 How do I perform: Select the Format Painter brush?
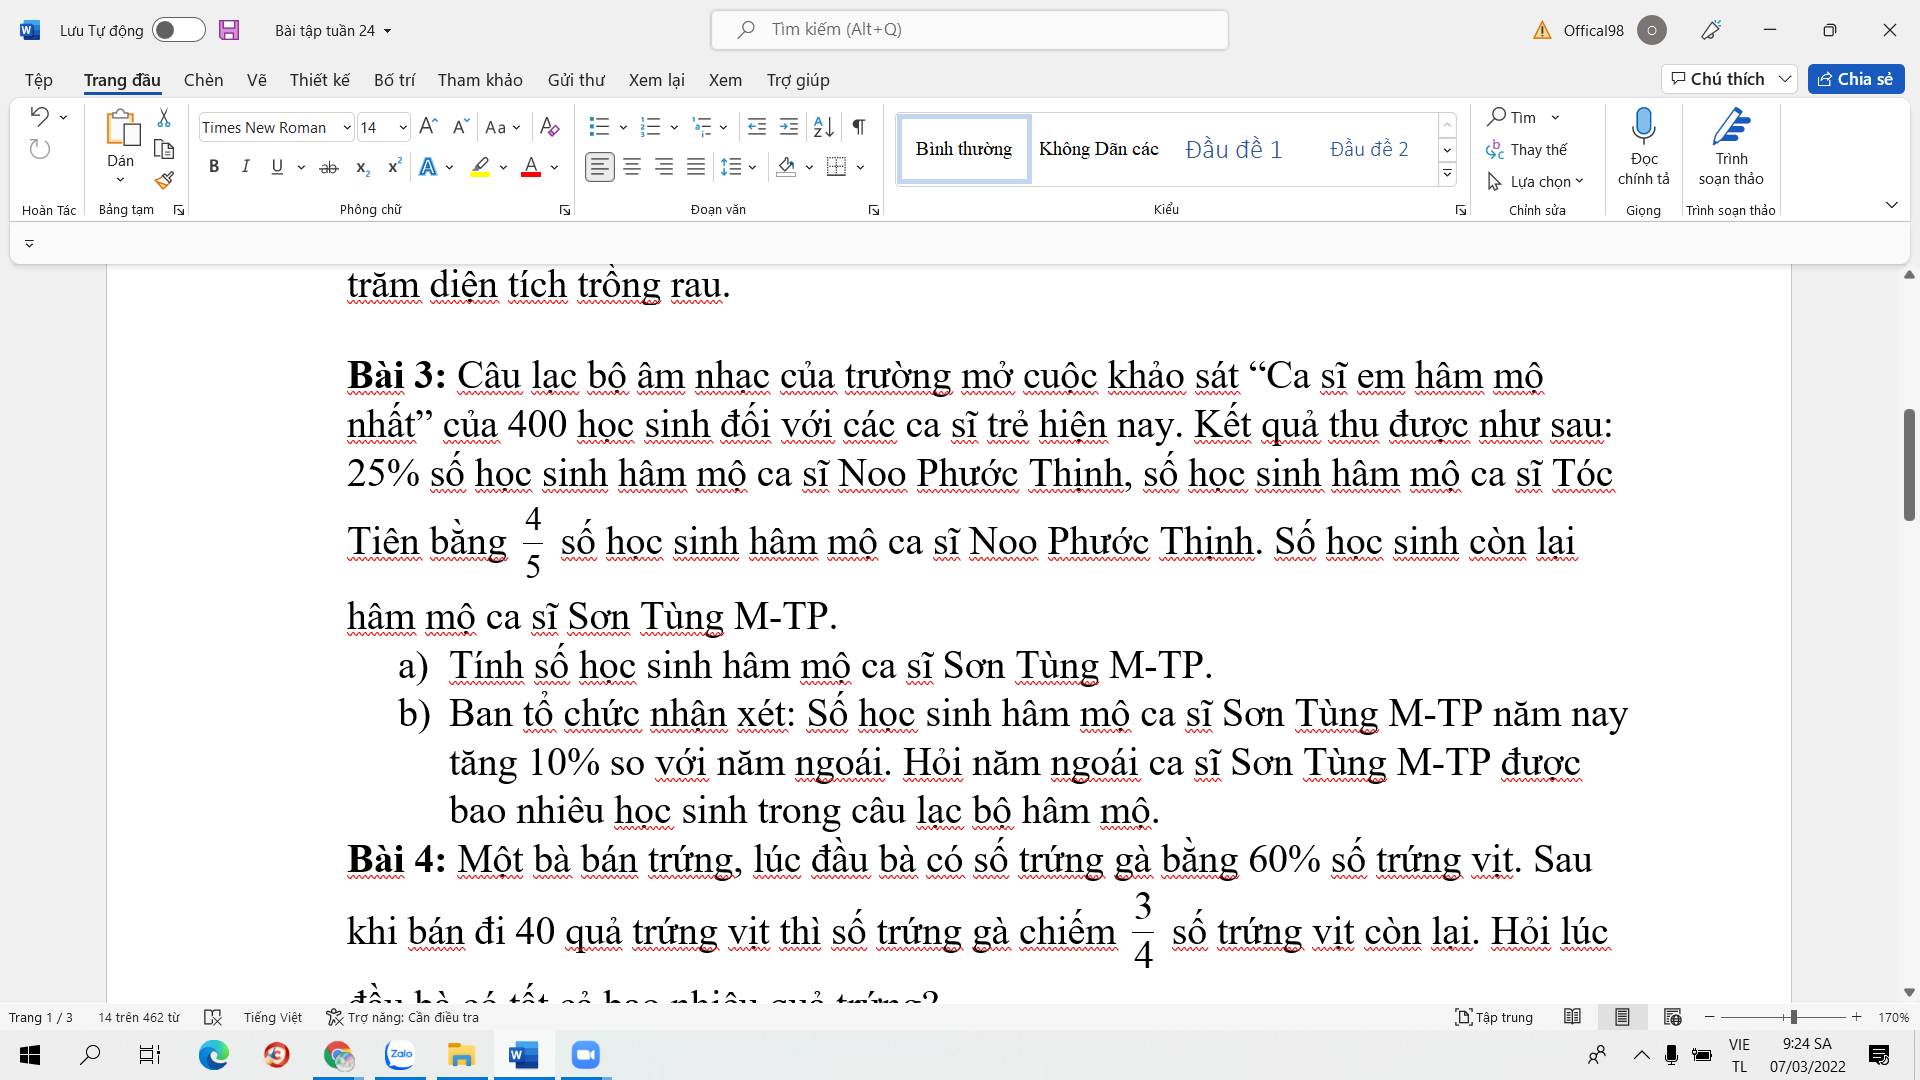164,180
